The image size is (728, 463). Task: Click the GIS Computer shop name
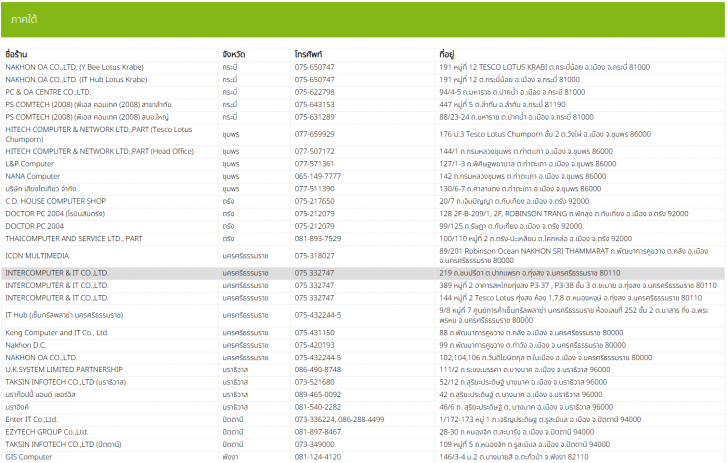coord(29,457)
